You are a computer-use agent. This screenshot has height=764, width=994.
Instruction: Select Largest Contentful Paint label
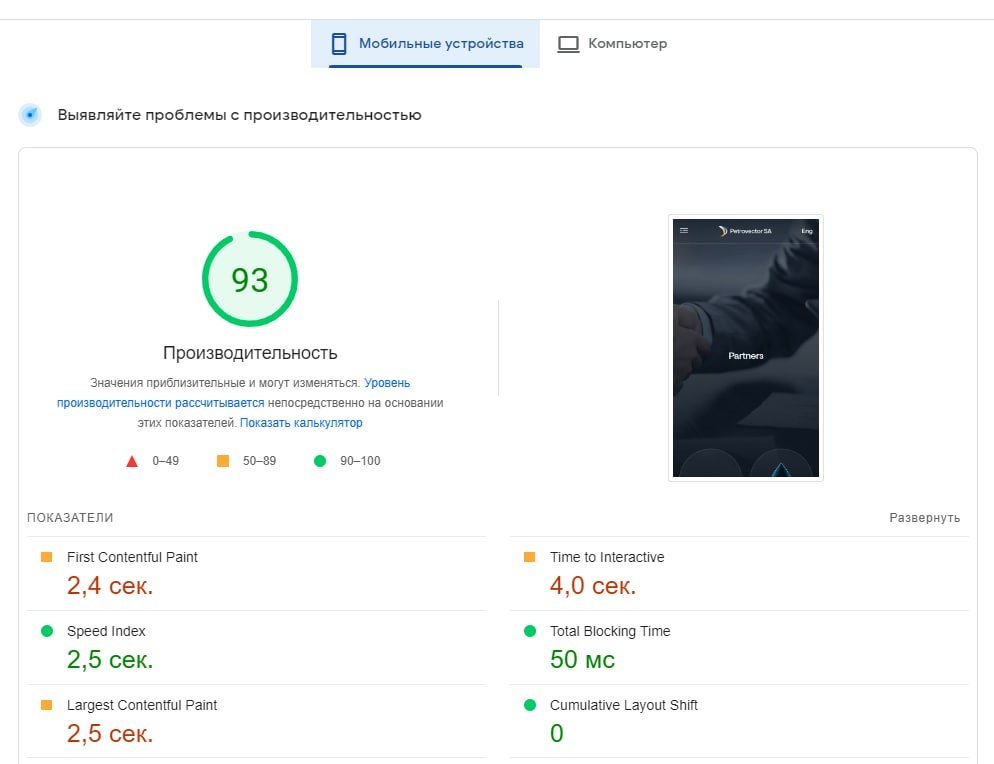coord(142,705)
